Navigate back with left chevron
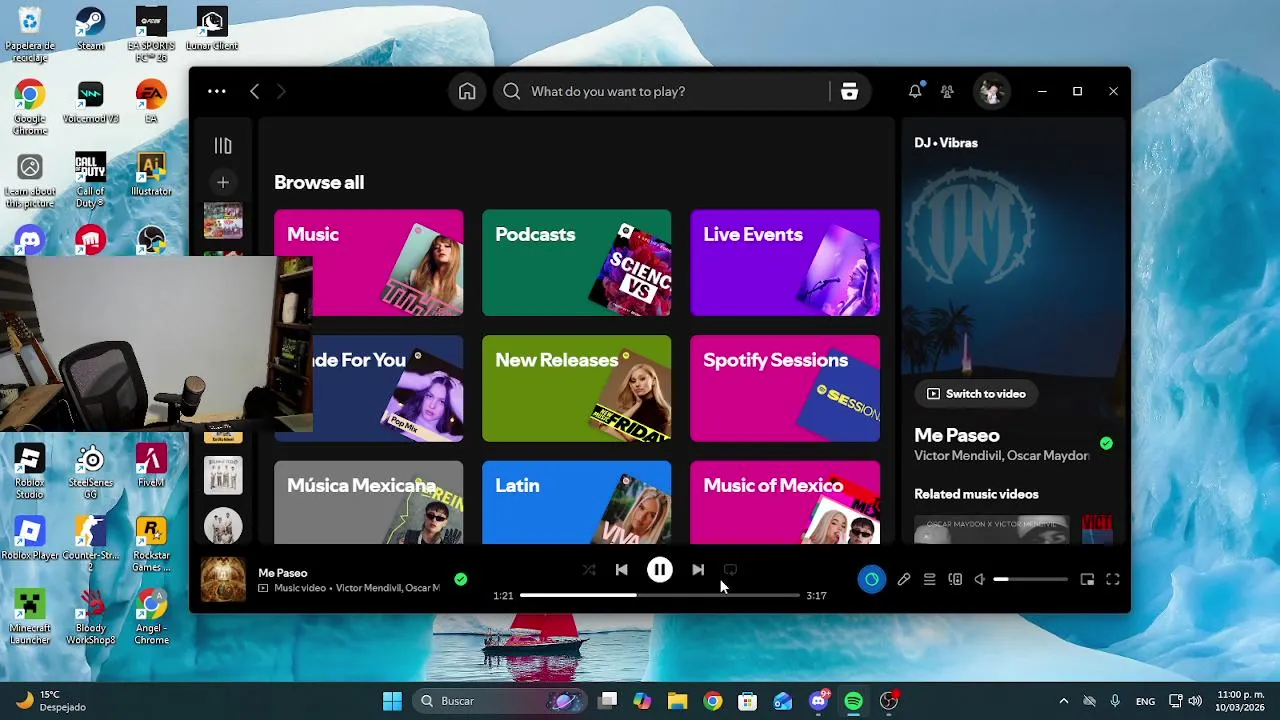Image resolution: width=1280 pixels, height=720 pixels. (x=254, y=91)
